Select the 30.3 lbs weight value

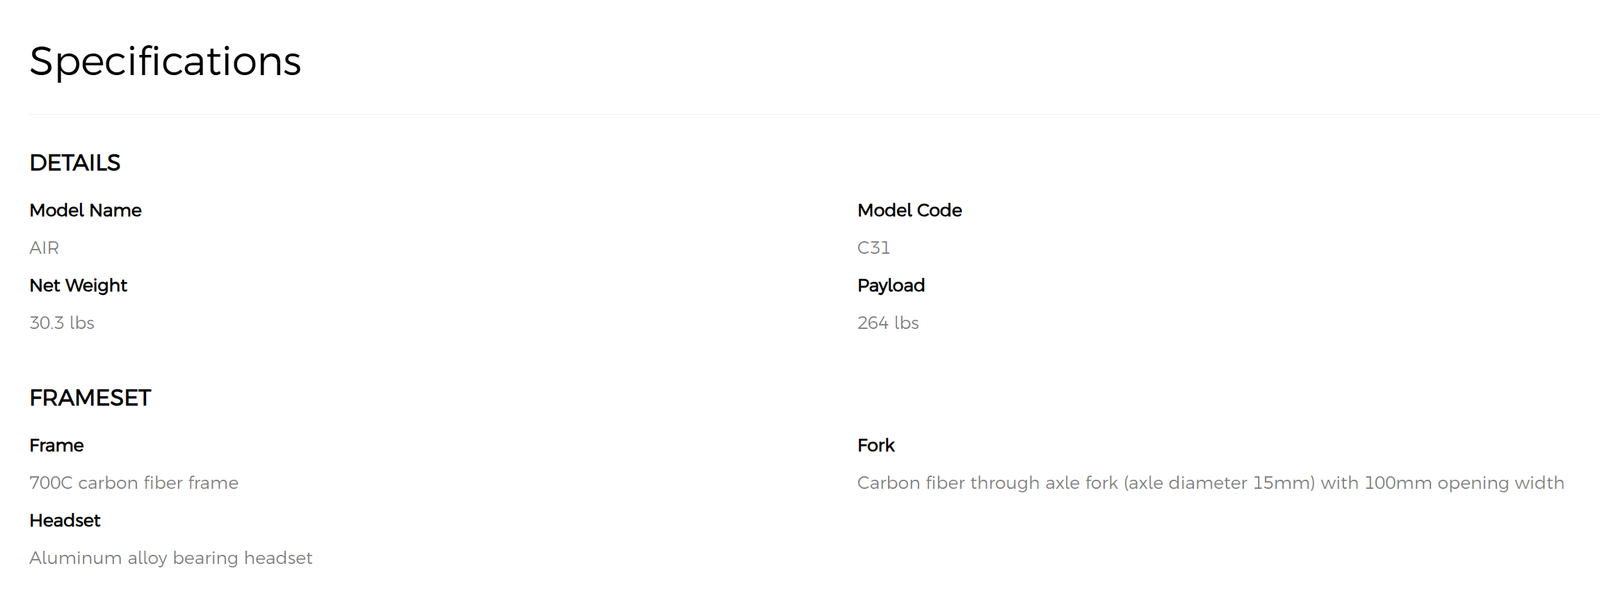62,323
